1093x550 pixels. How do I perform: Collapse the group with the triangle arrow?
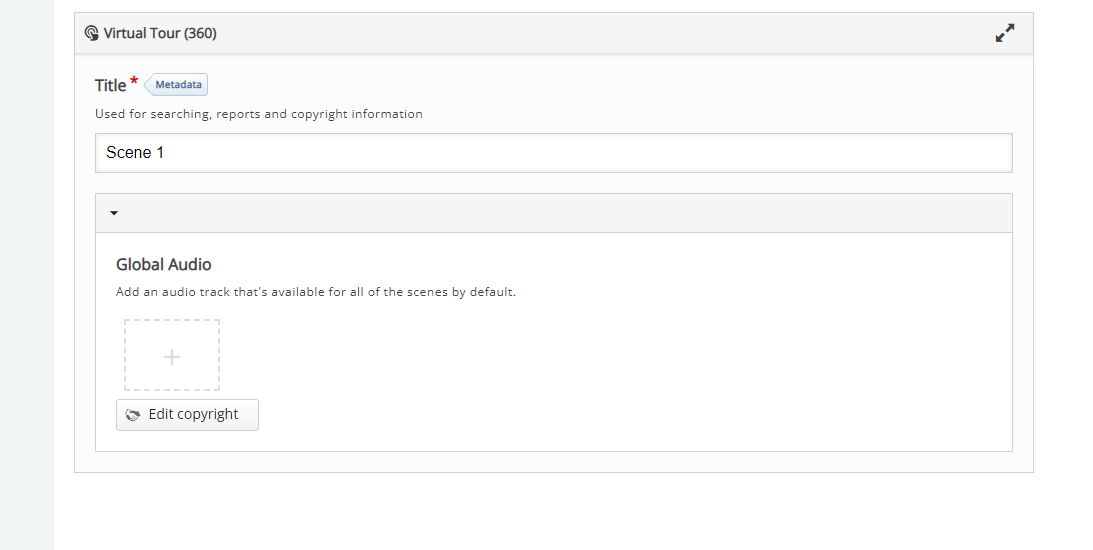click(x=114, y=213)
